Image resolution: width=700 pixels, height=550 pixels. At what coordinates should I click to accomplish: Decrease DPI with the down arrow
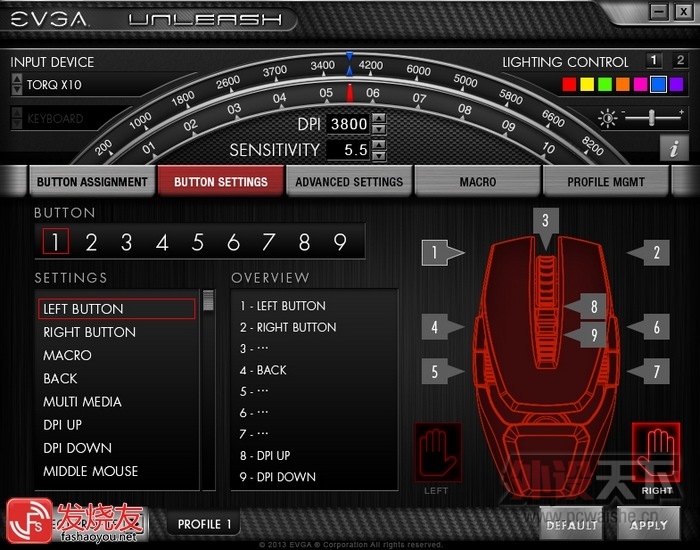click(379, 129)
